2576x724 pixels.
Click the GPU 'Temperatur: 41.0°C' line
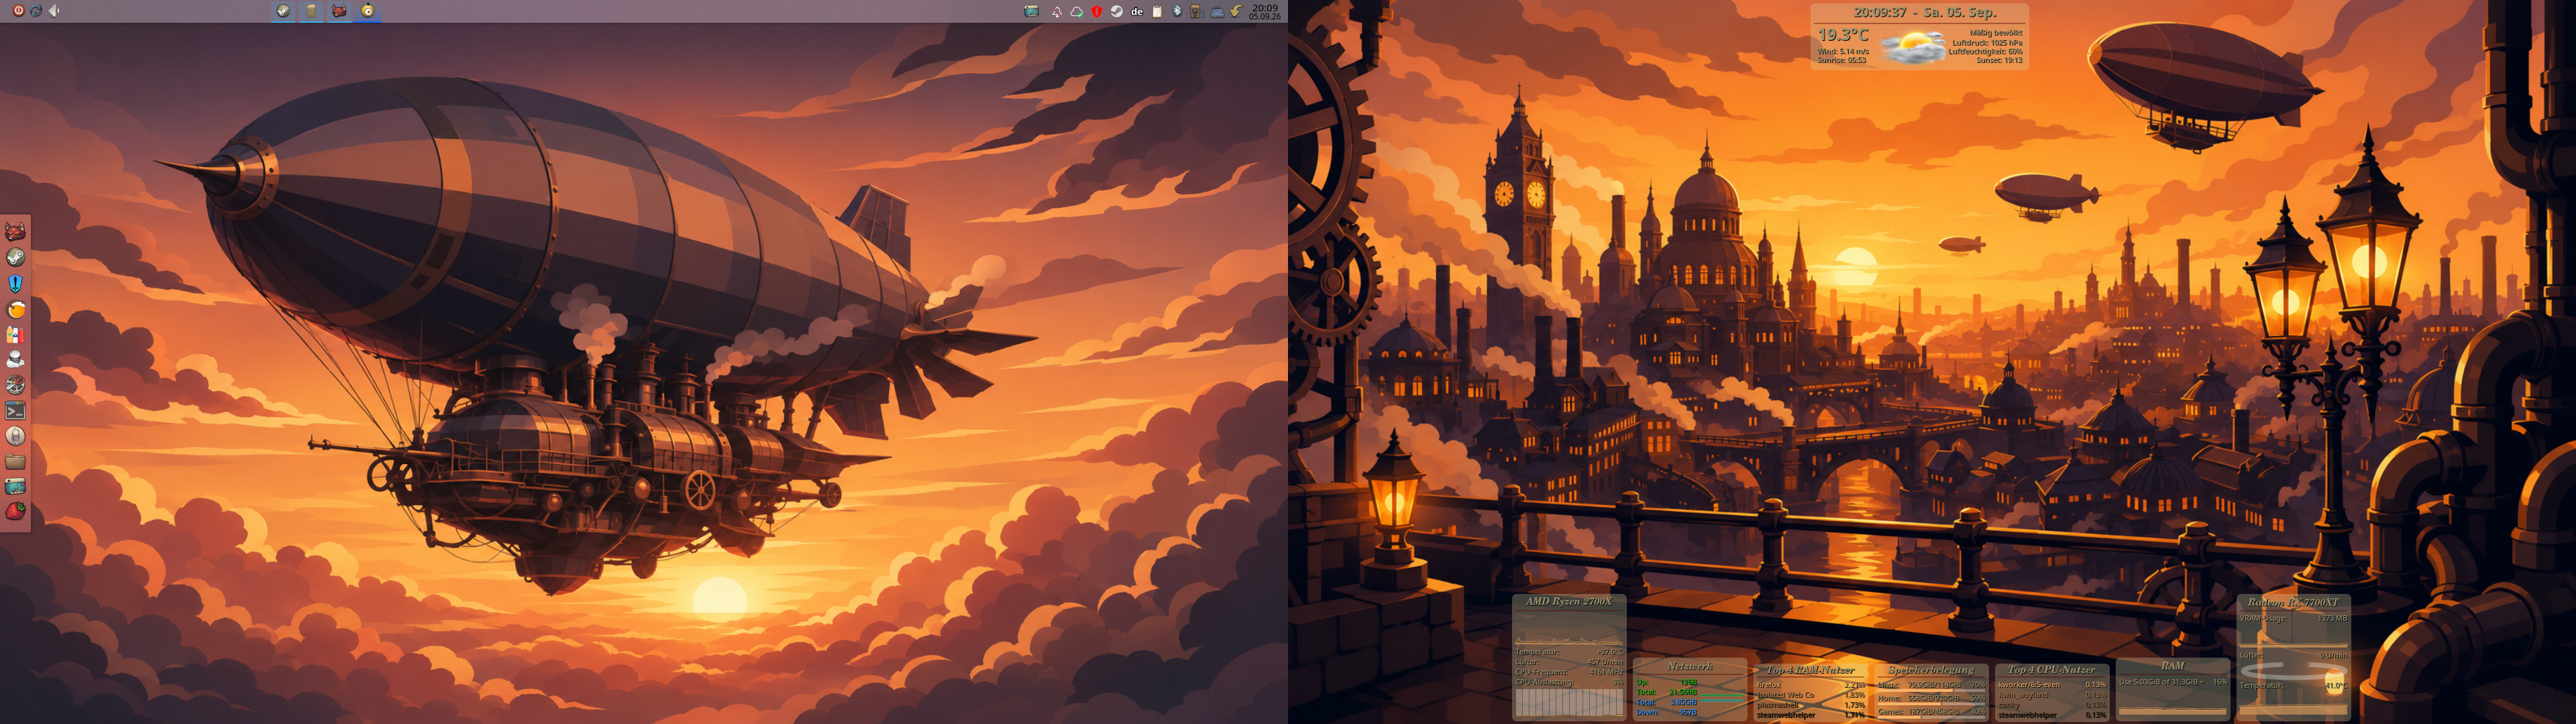tap(2293, 686)
